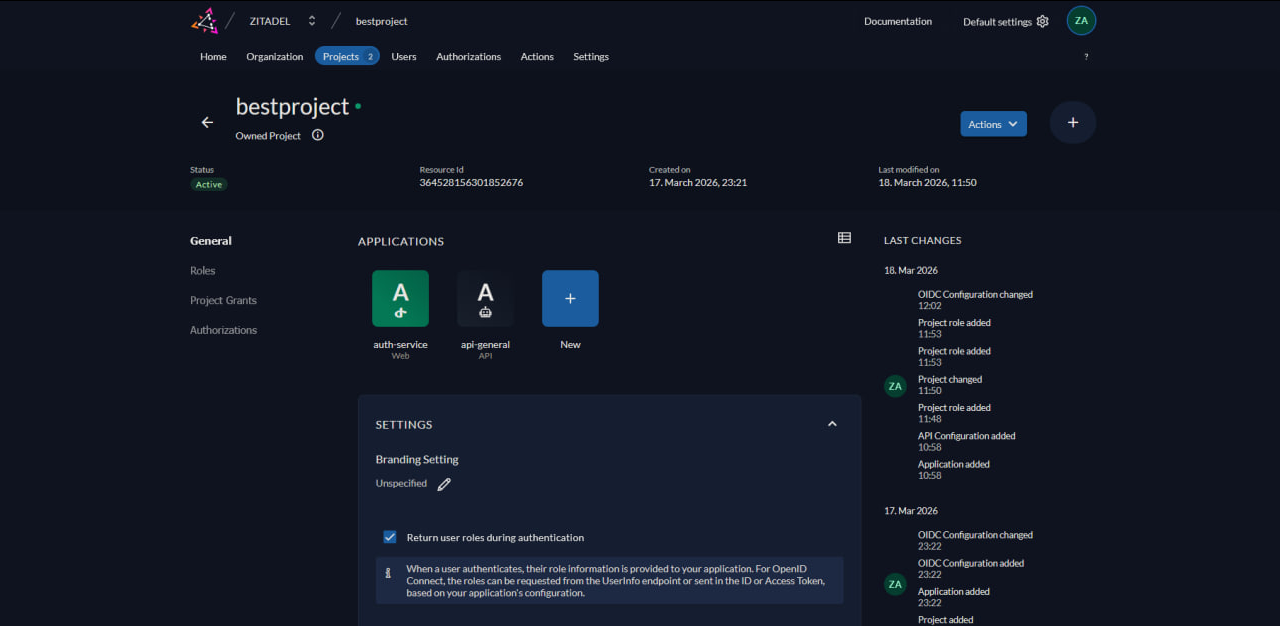Click the Unspecified branding value

click(401, 484)
